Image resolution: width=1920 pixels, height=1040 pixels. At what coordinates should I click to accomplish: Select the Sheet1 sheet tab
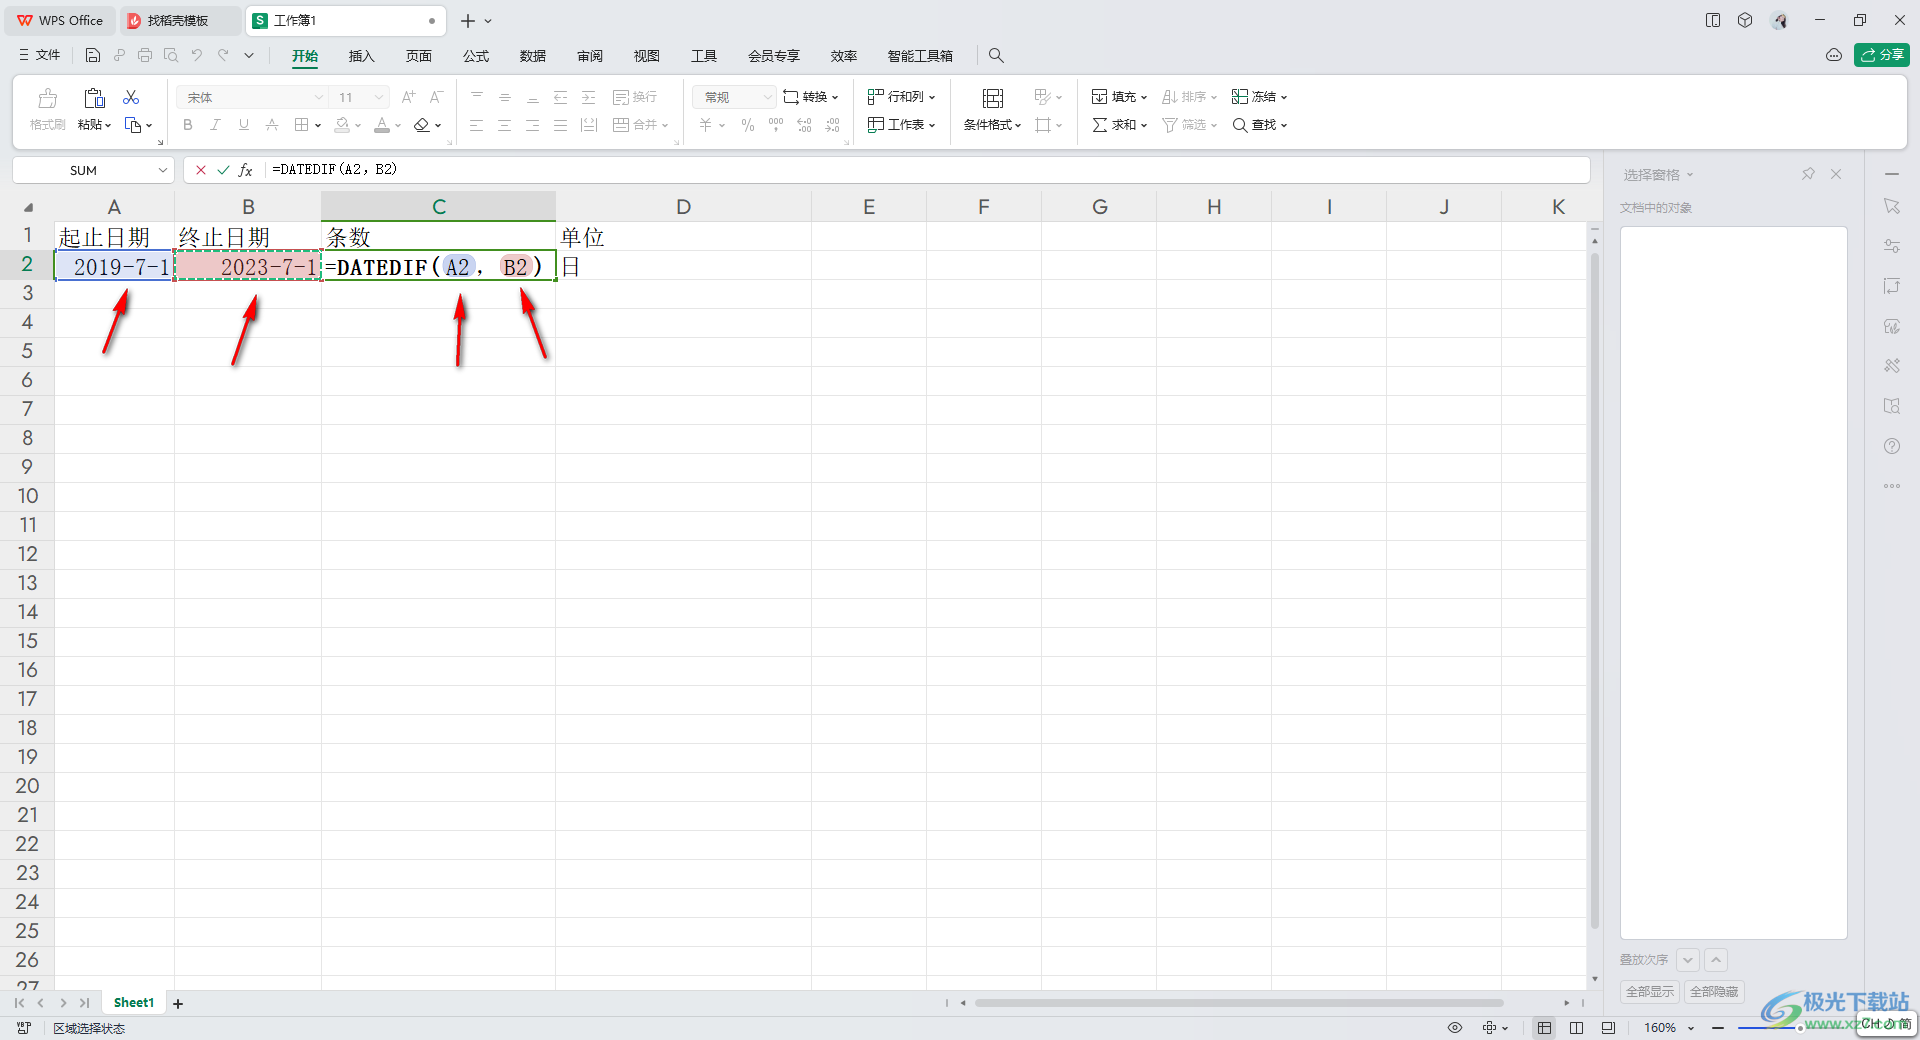pos(134,1002)
